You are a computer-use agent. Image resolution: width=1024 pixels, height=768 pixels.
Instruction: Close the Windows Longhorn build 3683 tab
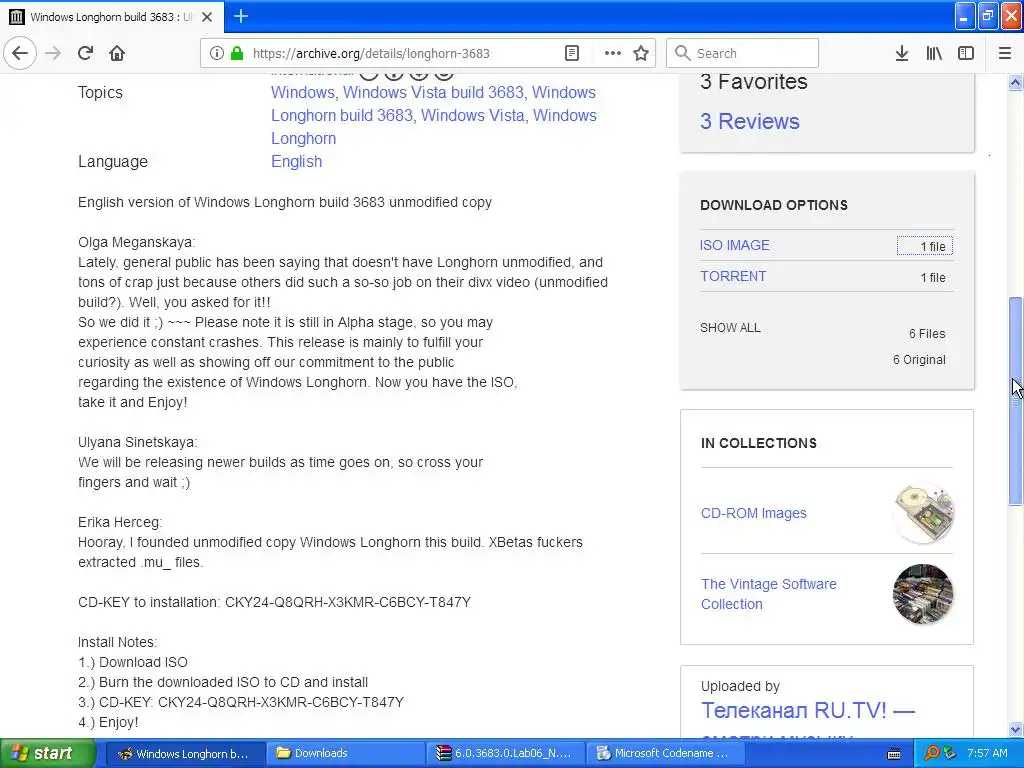point(207,17)
